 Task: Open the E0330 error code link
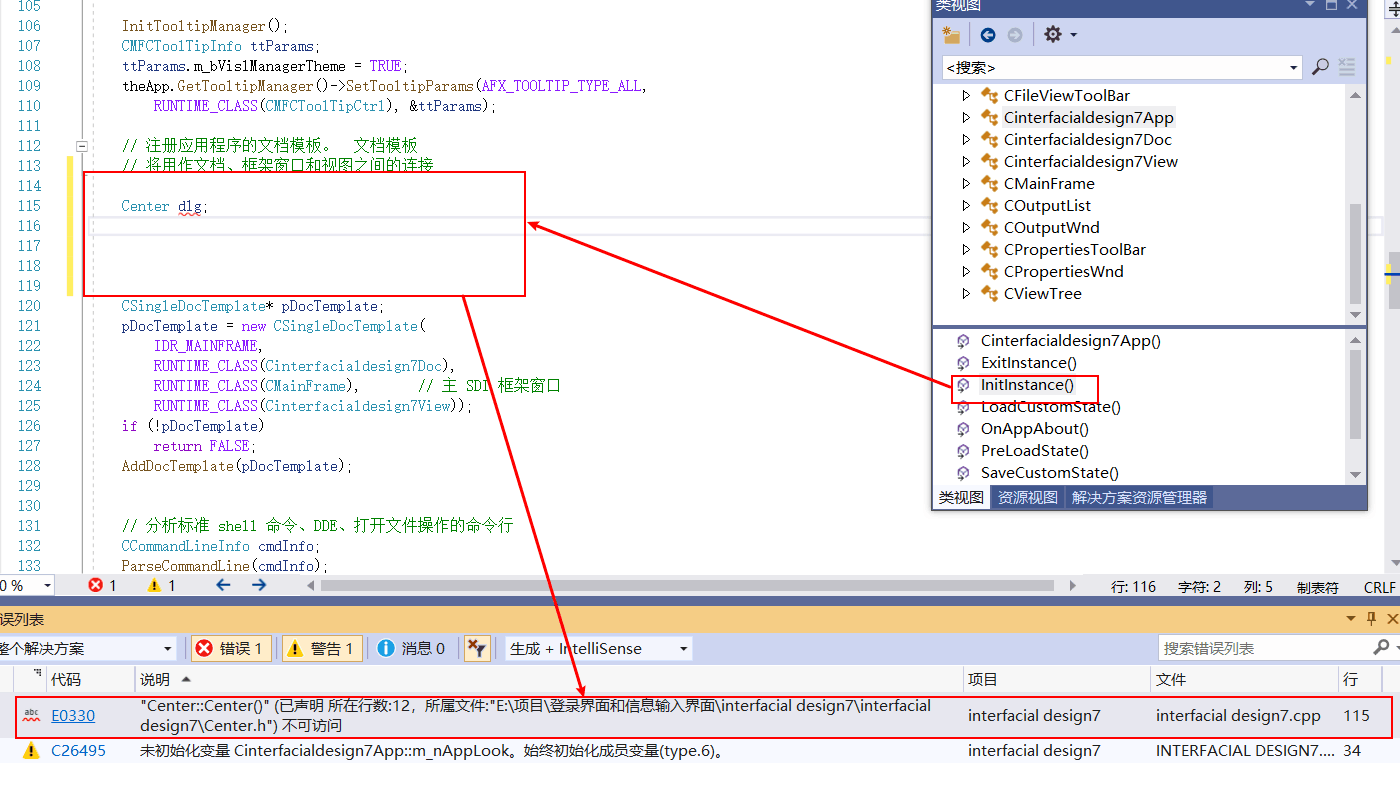(x=73, y=716)
